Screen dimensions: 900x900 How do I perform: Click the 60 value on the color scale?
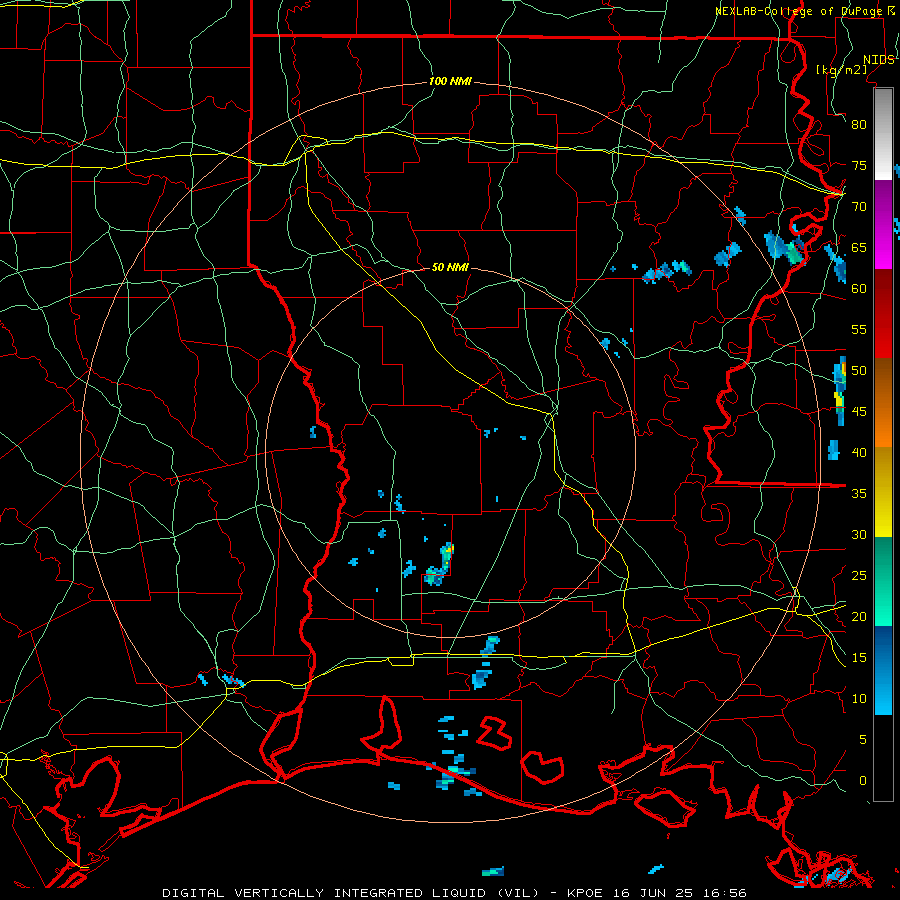pos(859,289)
